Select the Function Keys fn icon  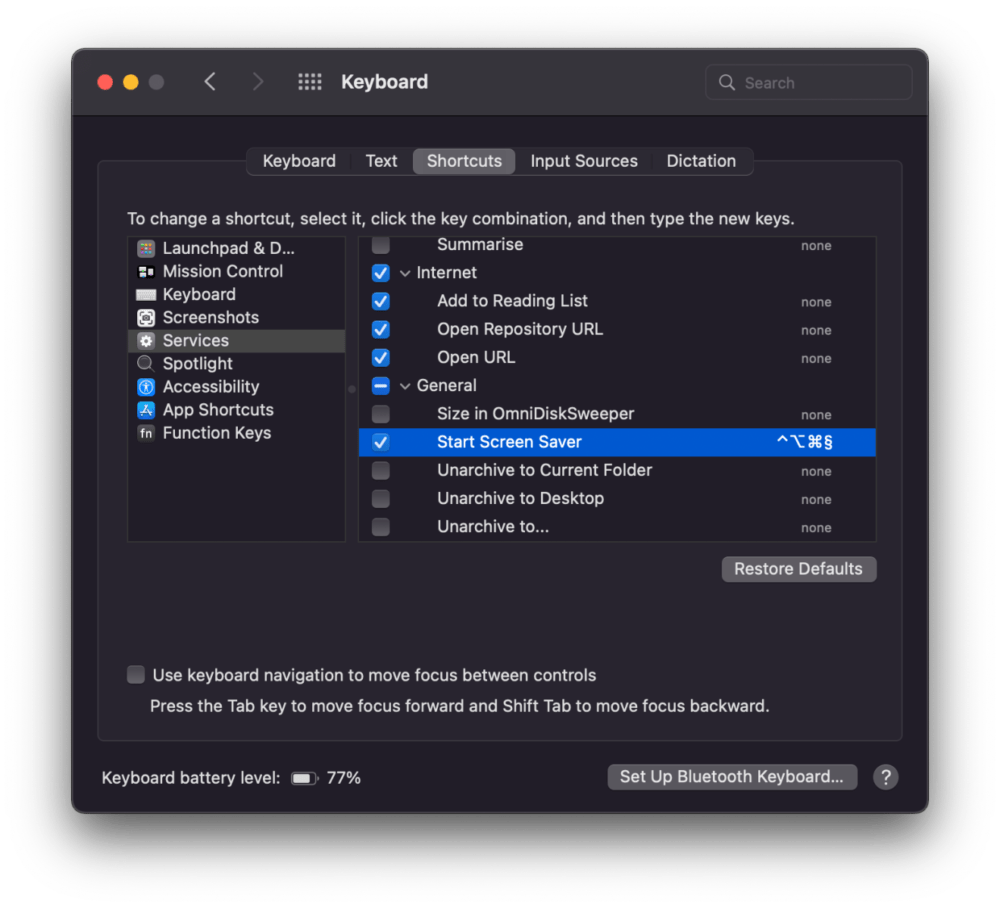coord(146,432)
